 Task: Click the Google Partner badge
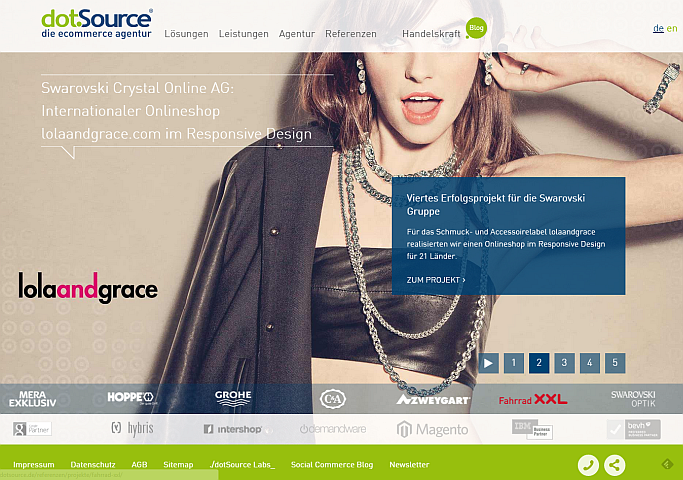32,429
